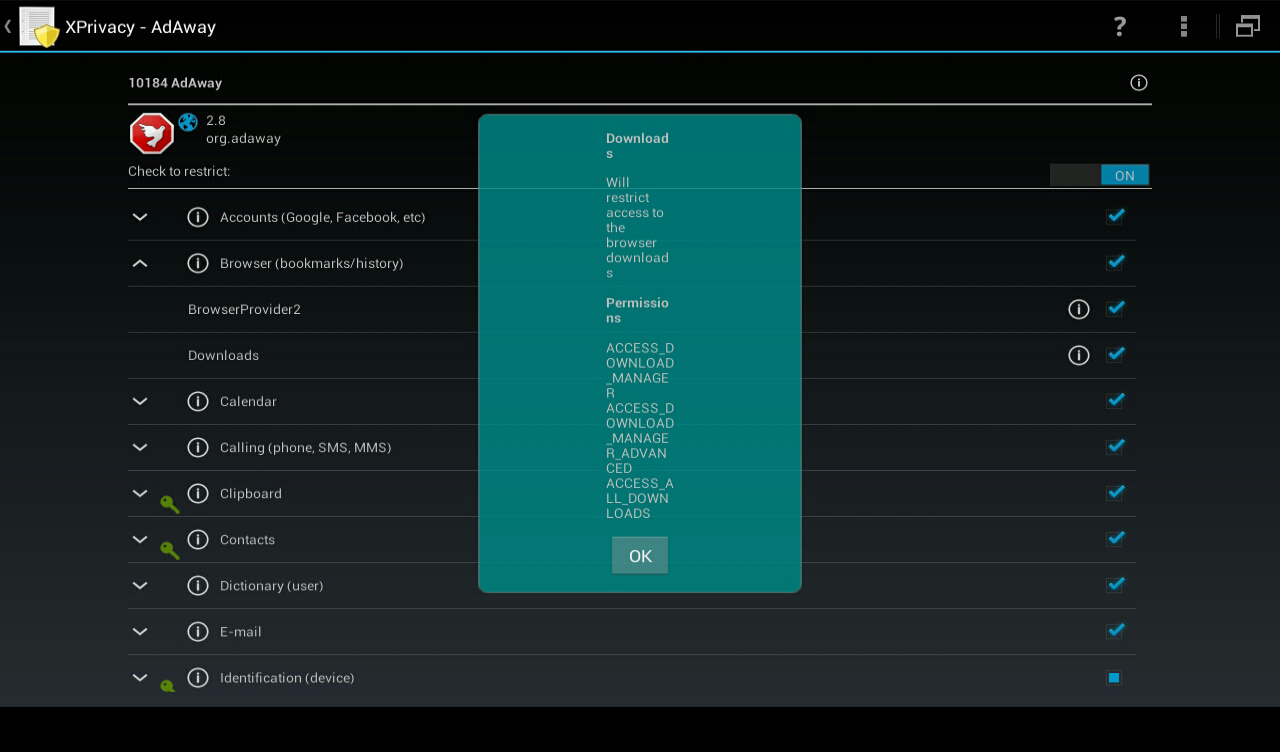The height and width of the screenshot is (752, 1280).
Task: Tap the Calling (phone, SMS, MMS) label
Action: pyautogui.click(x=305, y=447)
